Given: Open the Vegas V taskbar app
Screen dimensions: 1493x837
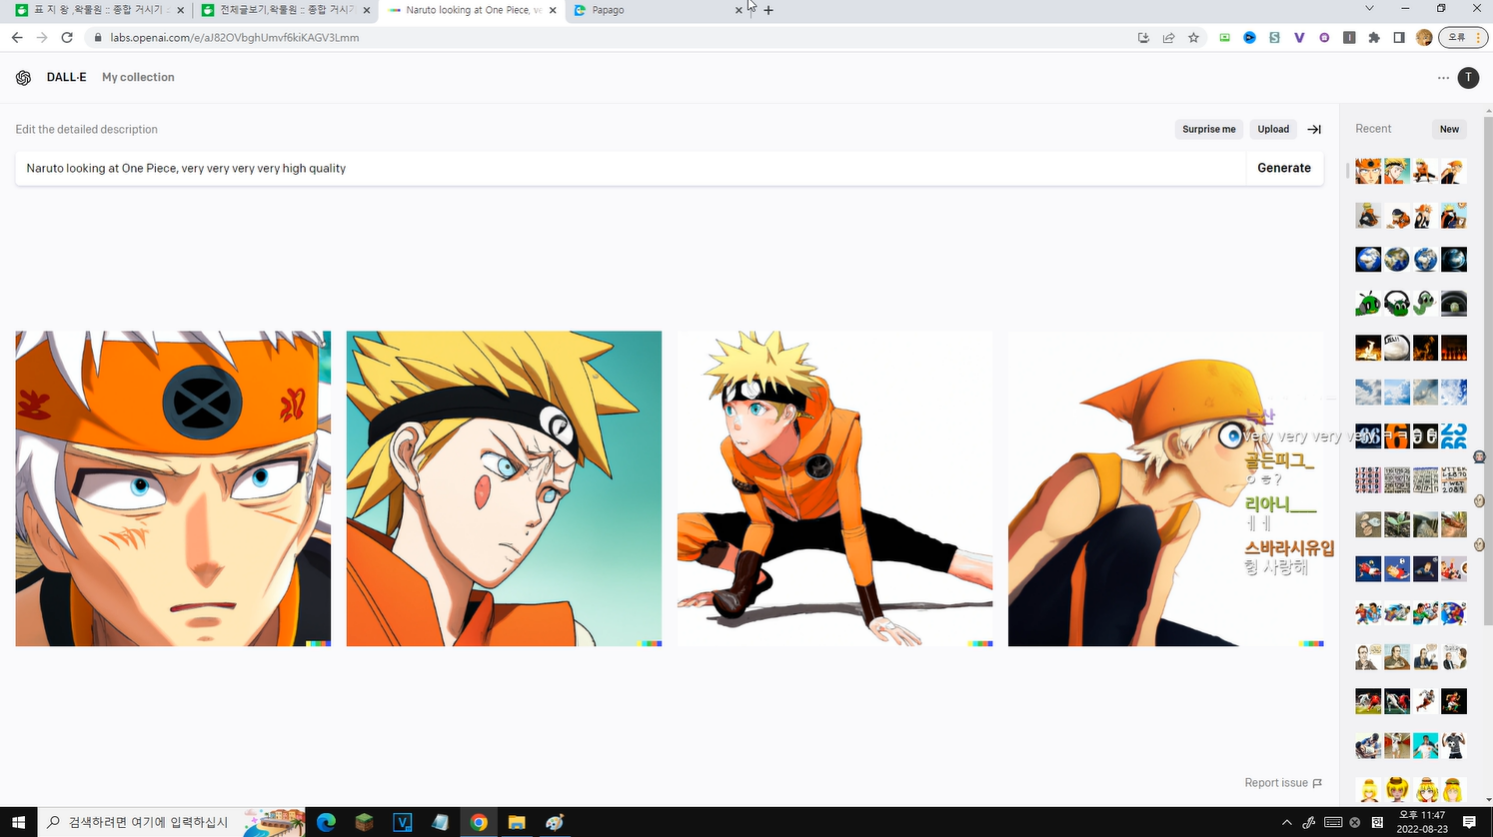Looking at the screenshot, I should [402, 822].
